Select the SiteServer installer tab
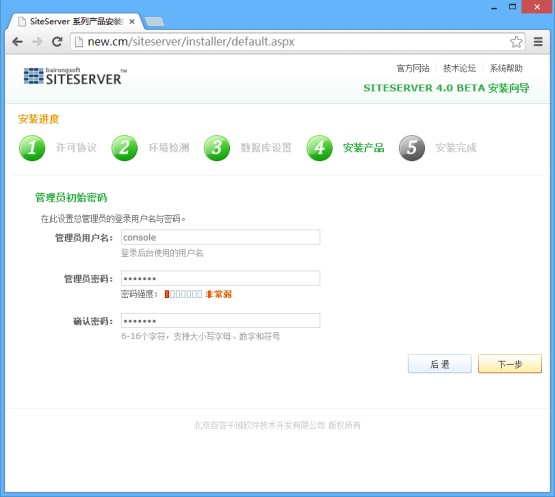 pyautogui.click(x=75, y=22)
